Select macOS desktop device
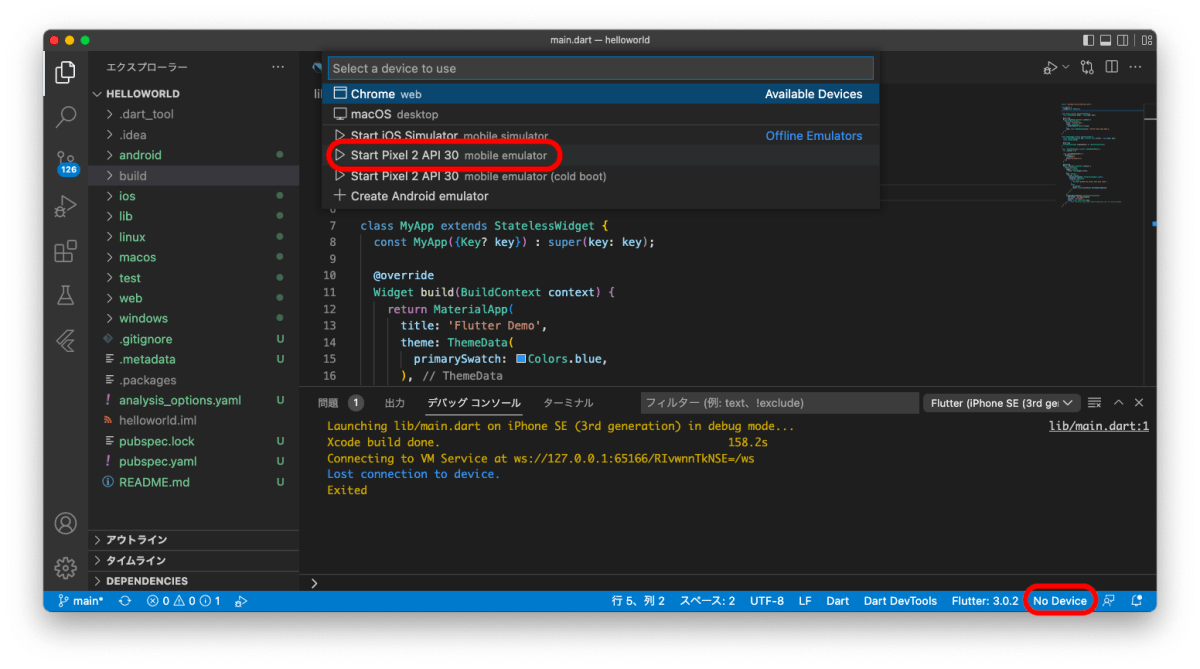Viewport: 1200px width, 669px height. 601,114
